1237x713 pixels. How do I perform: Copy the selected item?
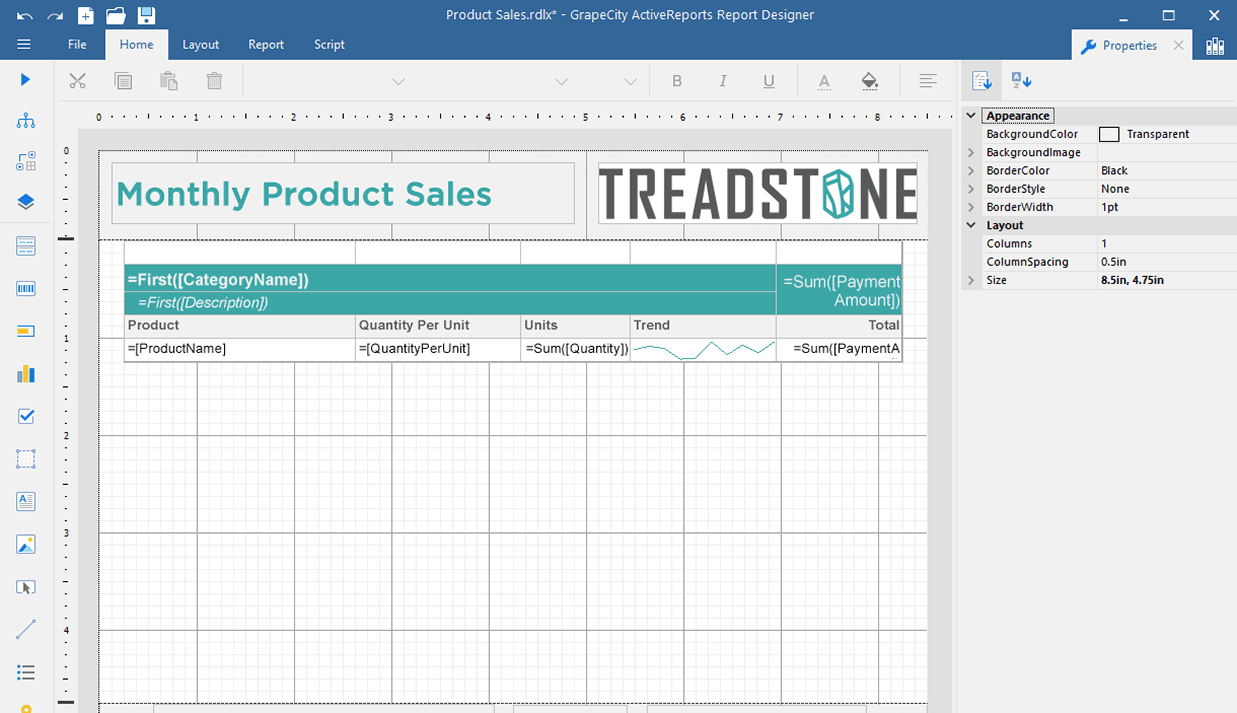pyautogui.click(x=123, y=81)
